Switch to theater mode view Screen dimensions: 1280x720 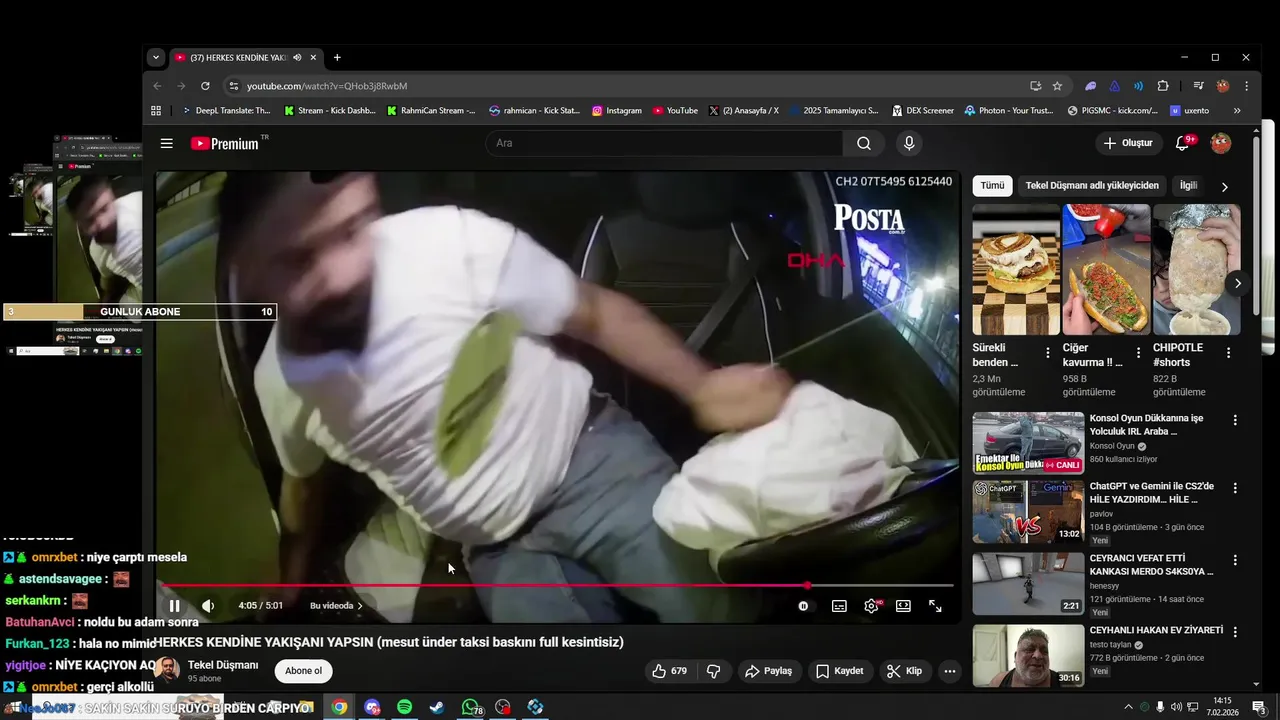click(903, 606)
